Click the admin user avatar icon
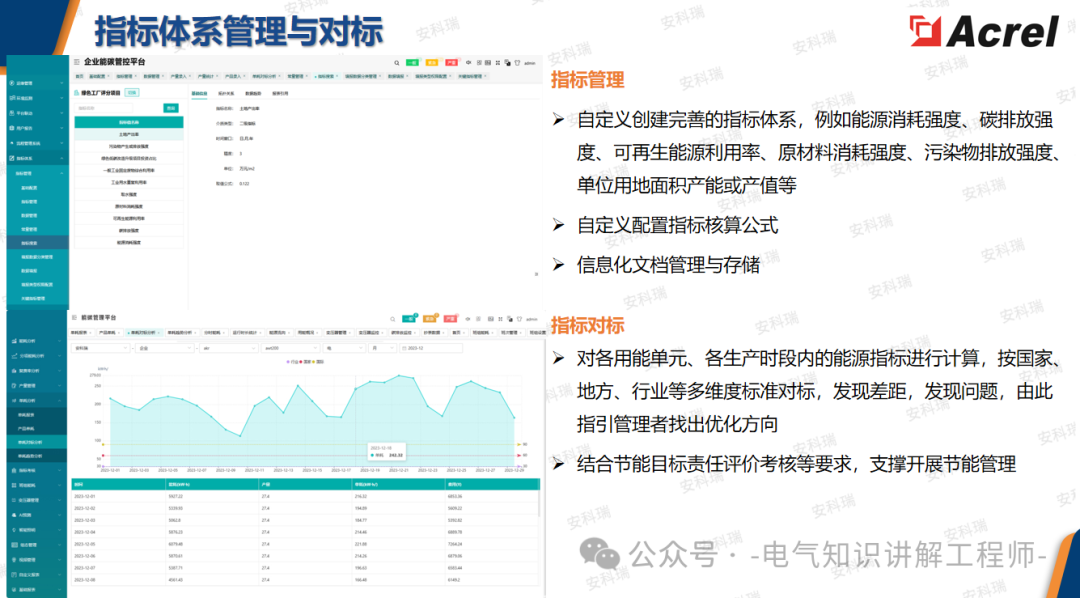Screen dimensions: 1080x598 pos(519,62)
